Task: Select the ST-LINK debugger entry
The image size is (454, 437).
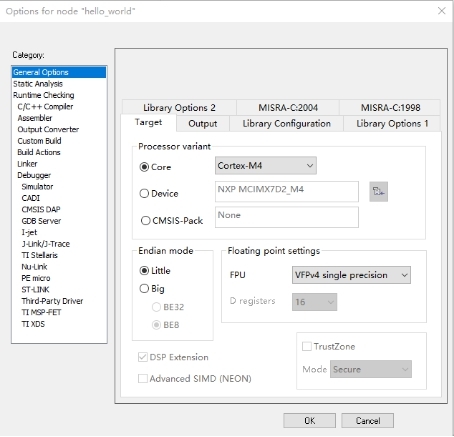Action: (x=35, y=290)
